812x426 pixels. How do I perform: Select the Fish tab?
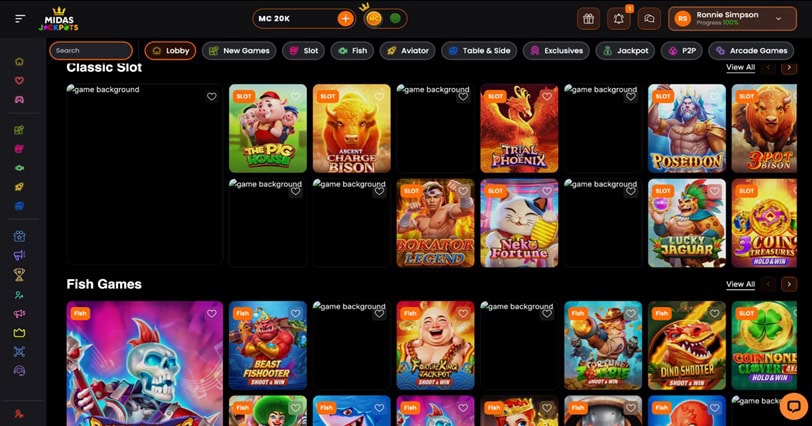[352, 51]
